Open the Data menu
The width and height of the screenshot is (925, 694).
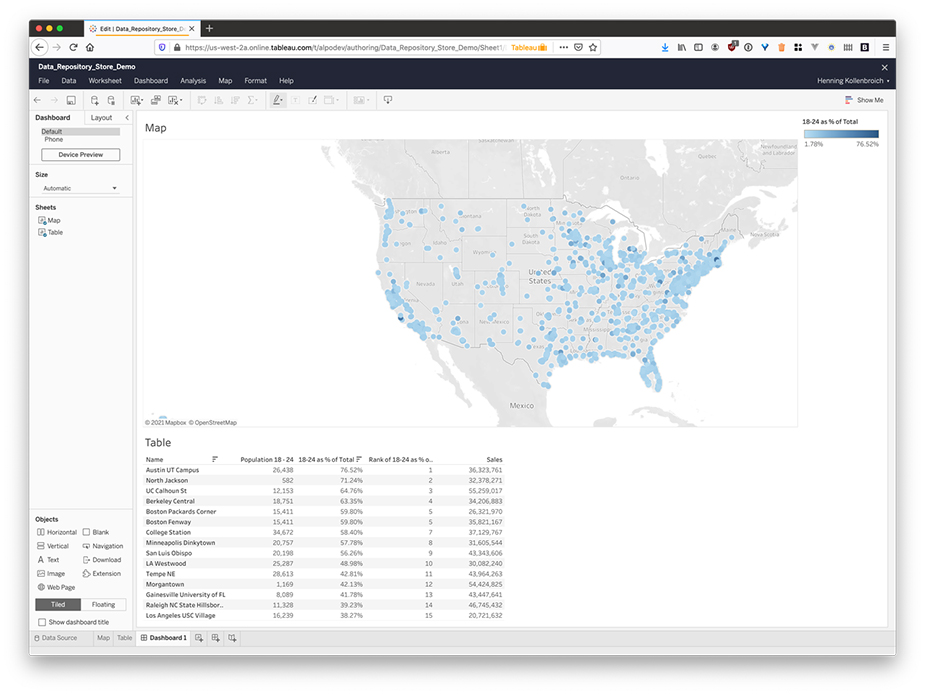point(68,81)
